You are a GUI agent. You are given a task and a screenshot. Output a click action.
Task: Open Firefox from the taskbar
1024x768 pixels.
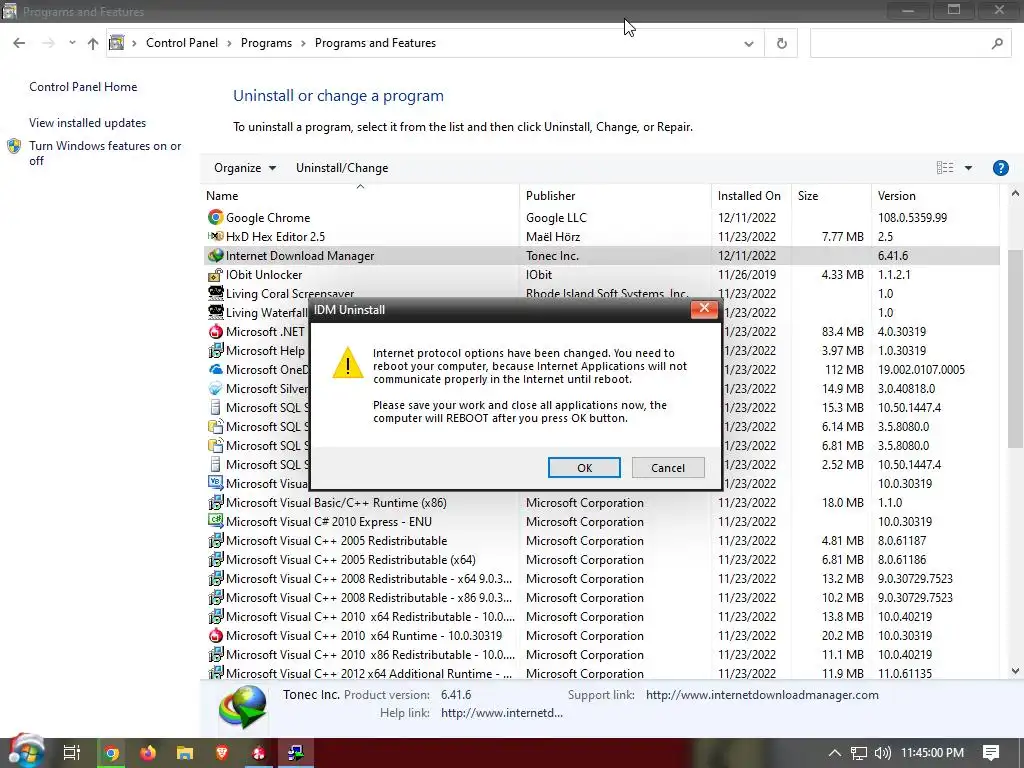click(x=148, y=754)
